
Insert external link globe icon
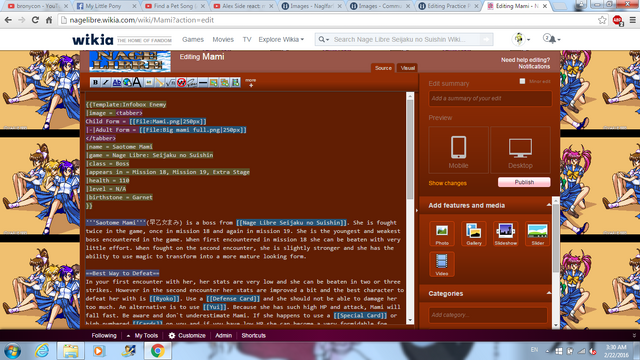127,82
